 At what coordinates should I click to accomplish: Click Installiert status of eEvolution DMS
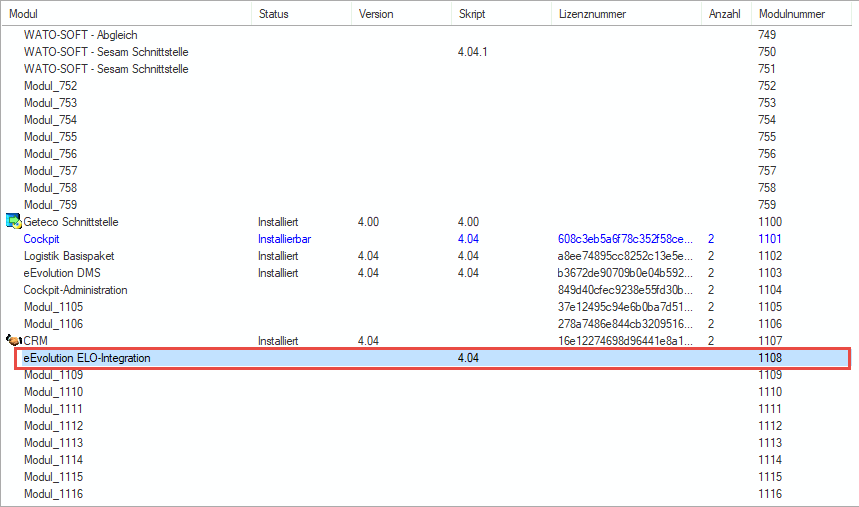tap(278, 272)
